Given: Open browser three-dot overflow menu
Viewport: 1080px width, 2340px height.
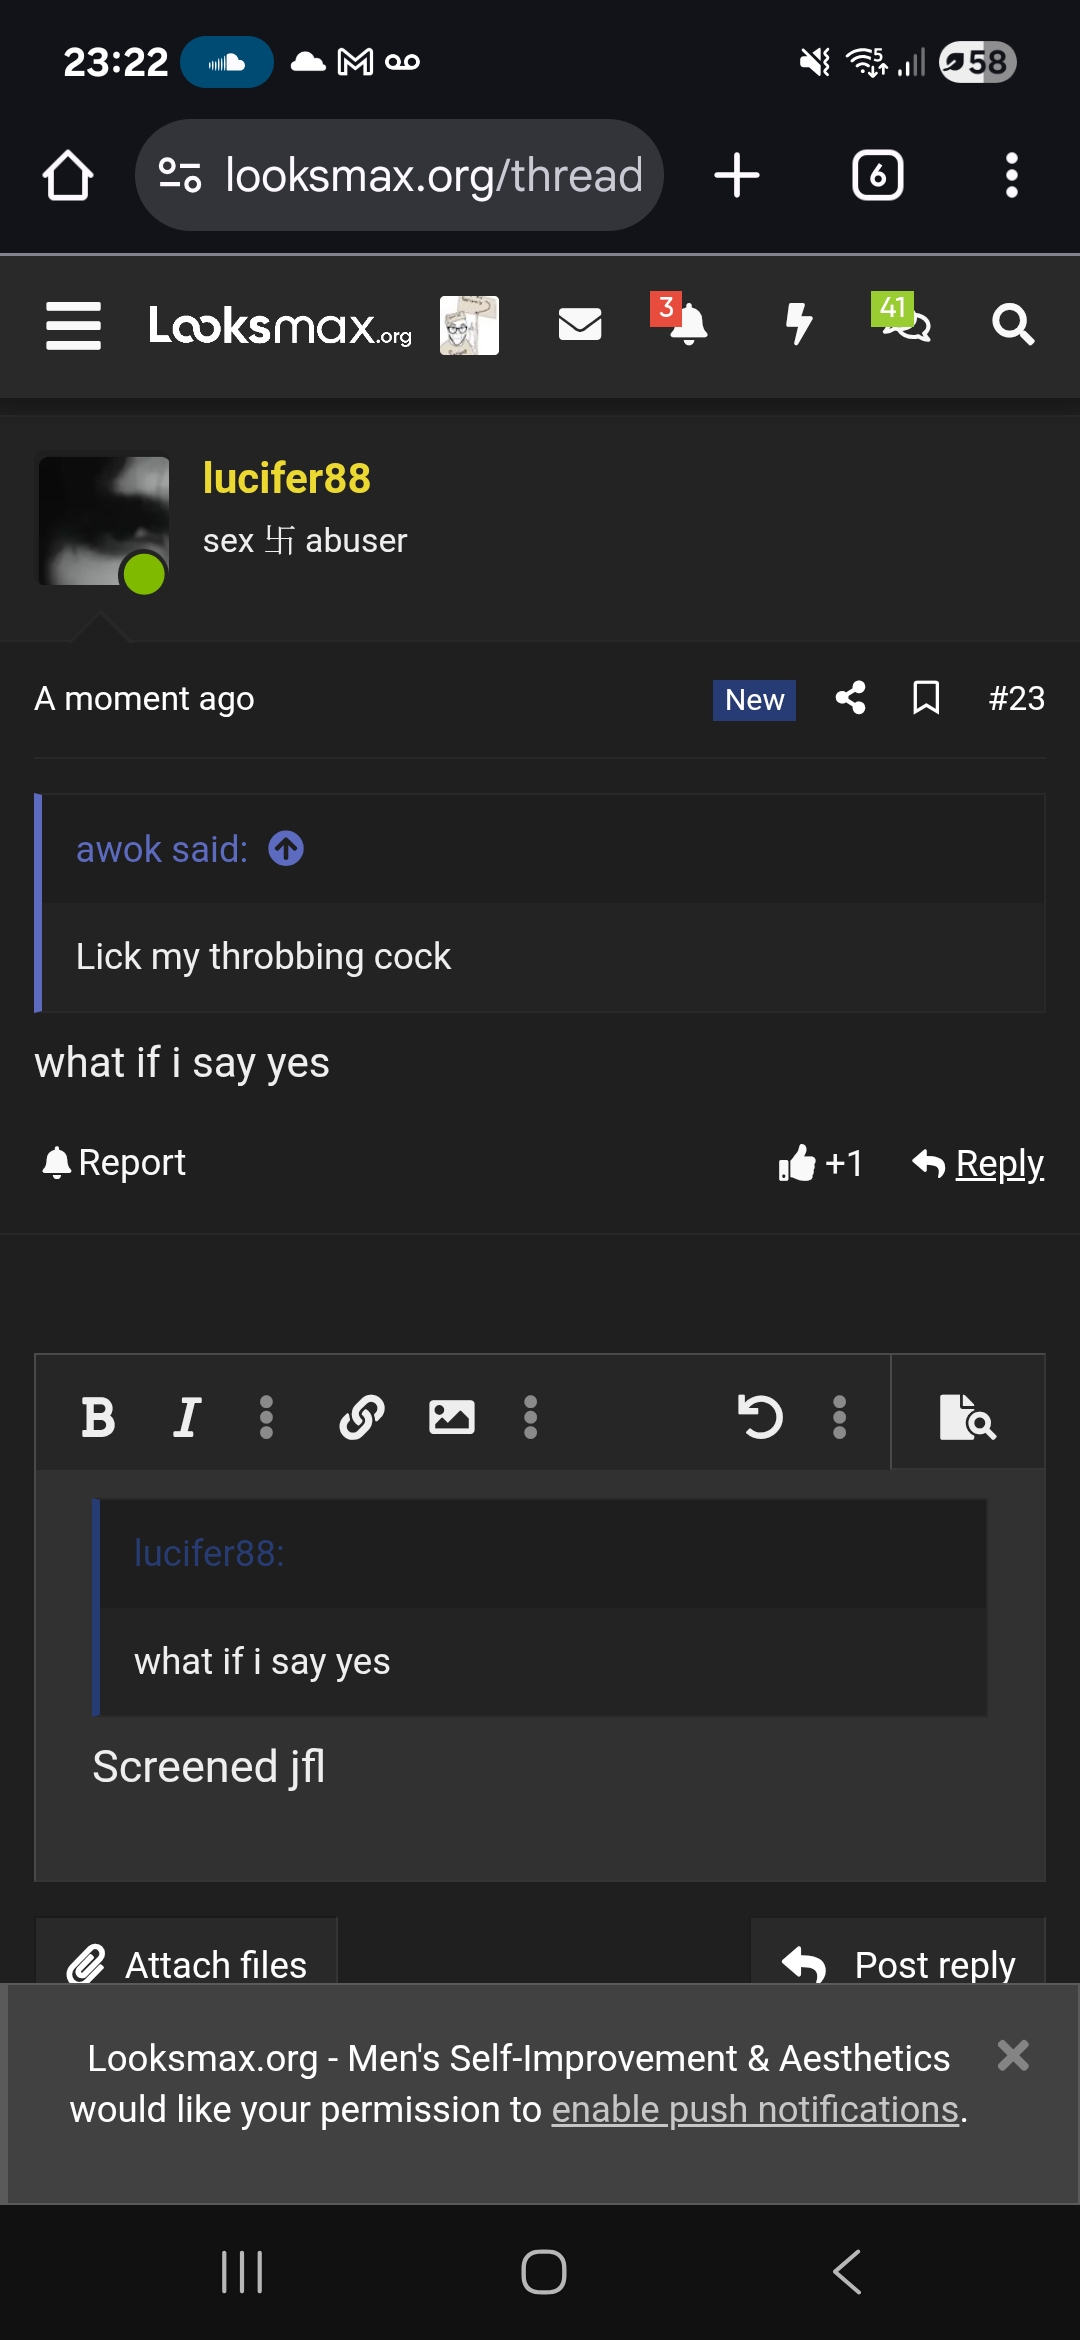Looking at the screenshot, I should click(1011, 176).
